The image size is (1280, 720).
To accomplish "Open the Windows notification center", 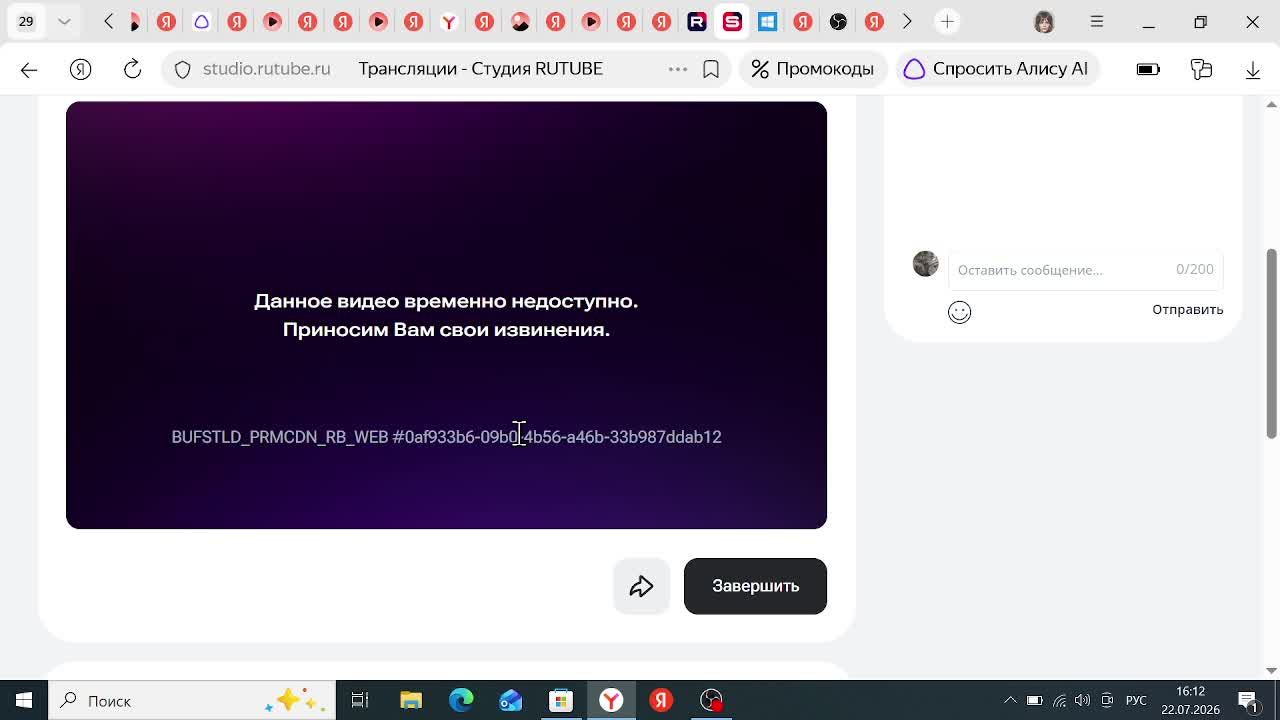I will [x=1248, y=700].
